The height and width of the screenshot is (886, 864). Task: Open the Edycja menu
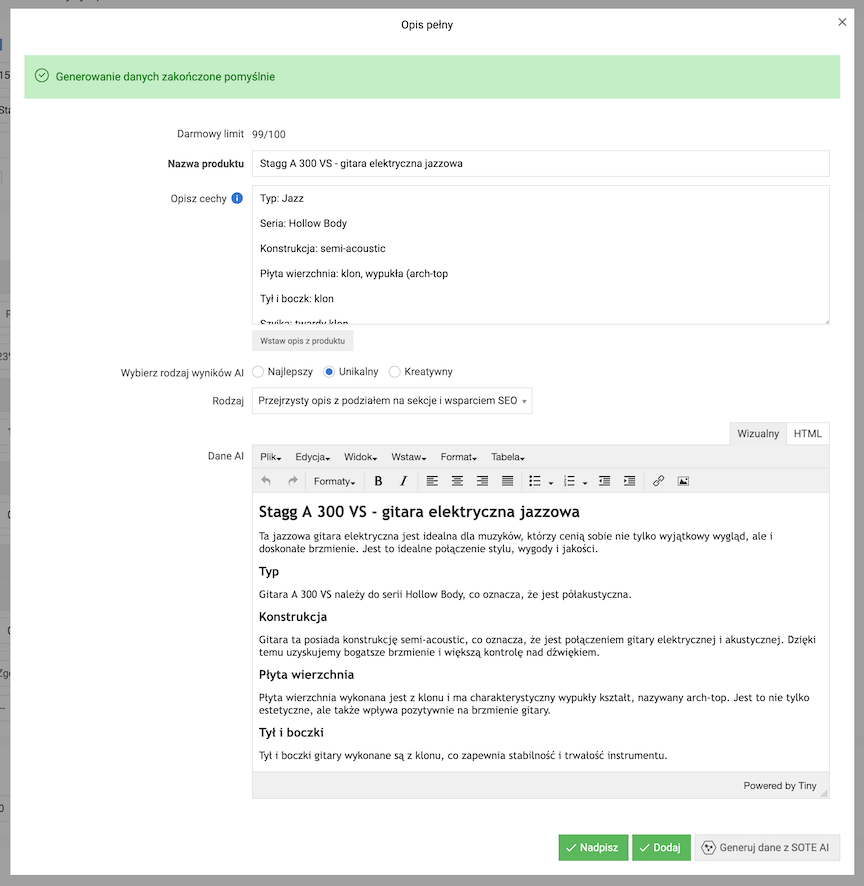tap(312, 457)
